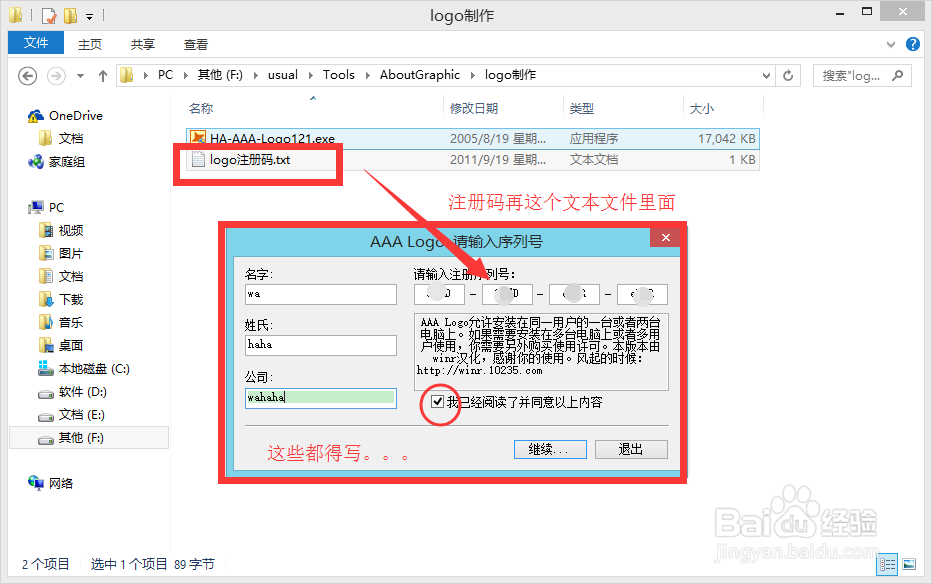This screenshot has width=932, height=584.
Task: Click the 公司 input field
Action: click(x=320, y=397)
